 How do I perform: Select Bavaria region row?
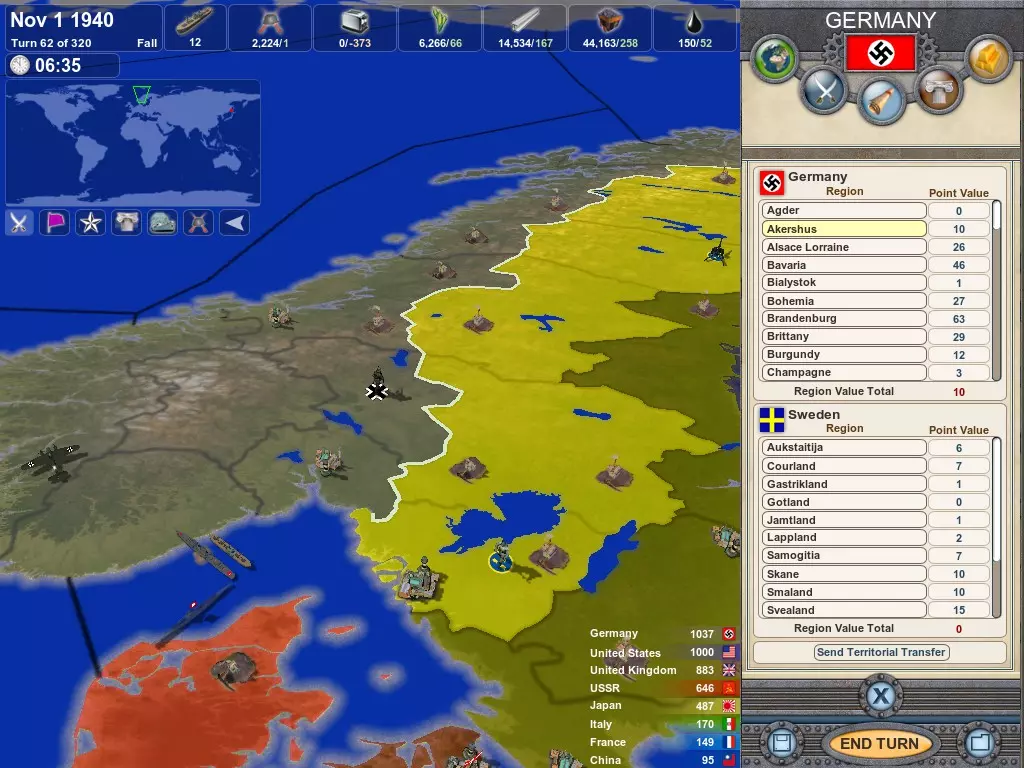(843, 265)
